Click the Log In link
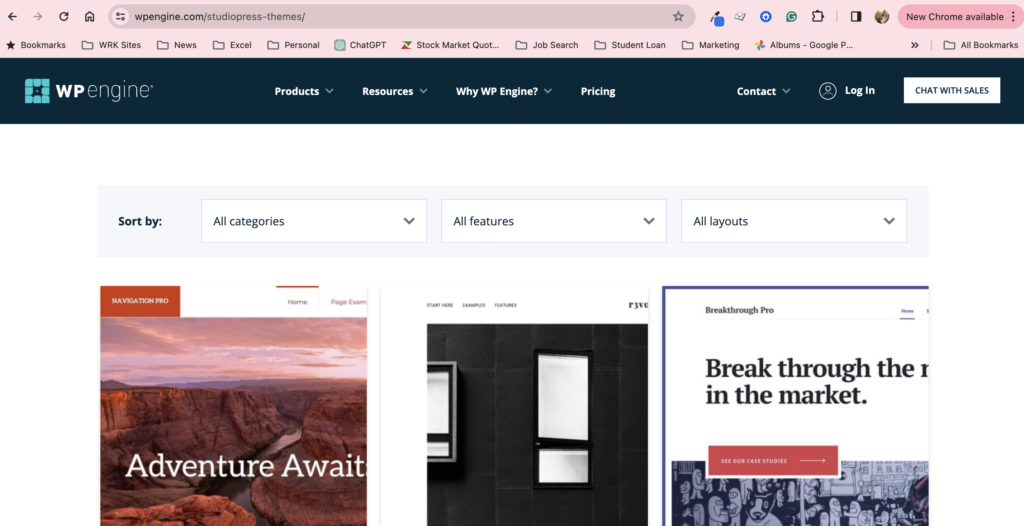This screenshot has width=1024, height=526. [859, 91]
